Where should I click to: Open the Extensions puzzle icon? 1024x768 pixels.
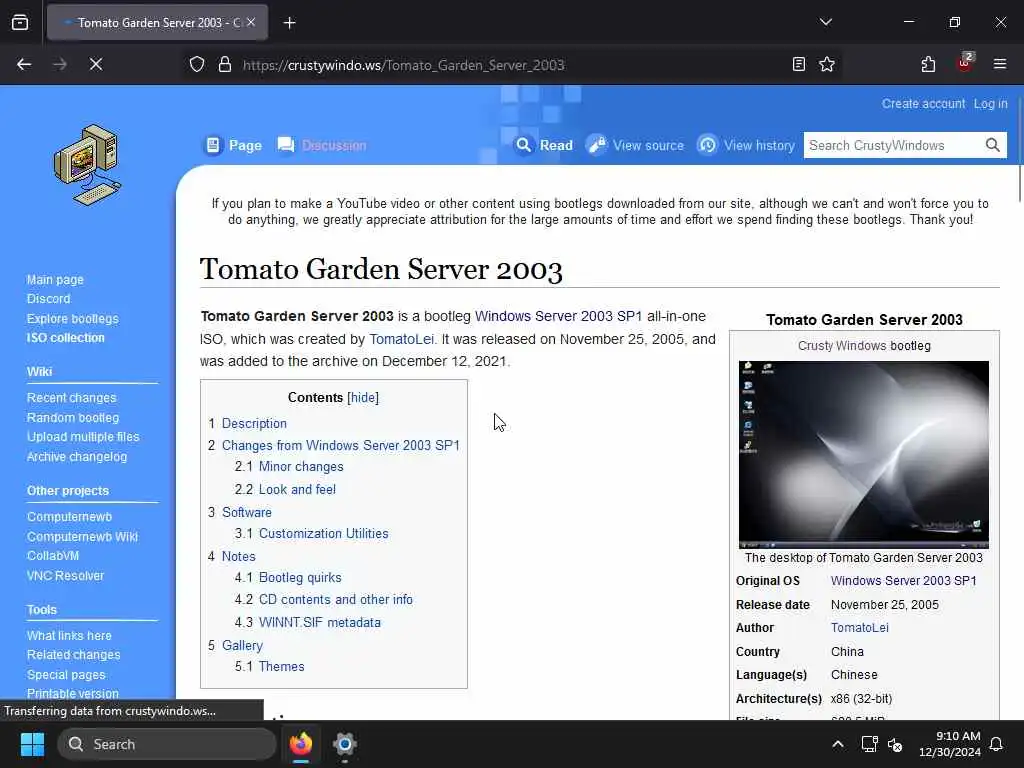(928, 64)
